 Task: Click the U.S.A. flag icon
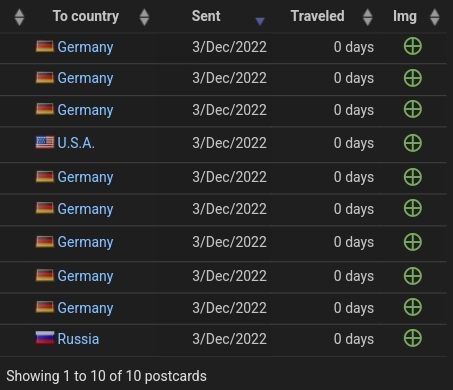(45, 142)
